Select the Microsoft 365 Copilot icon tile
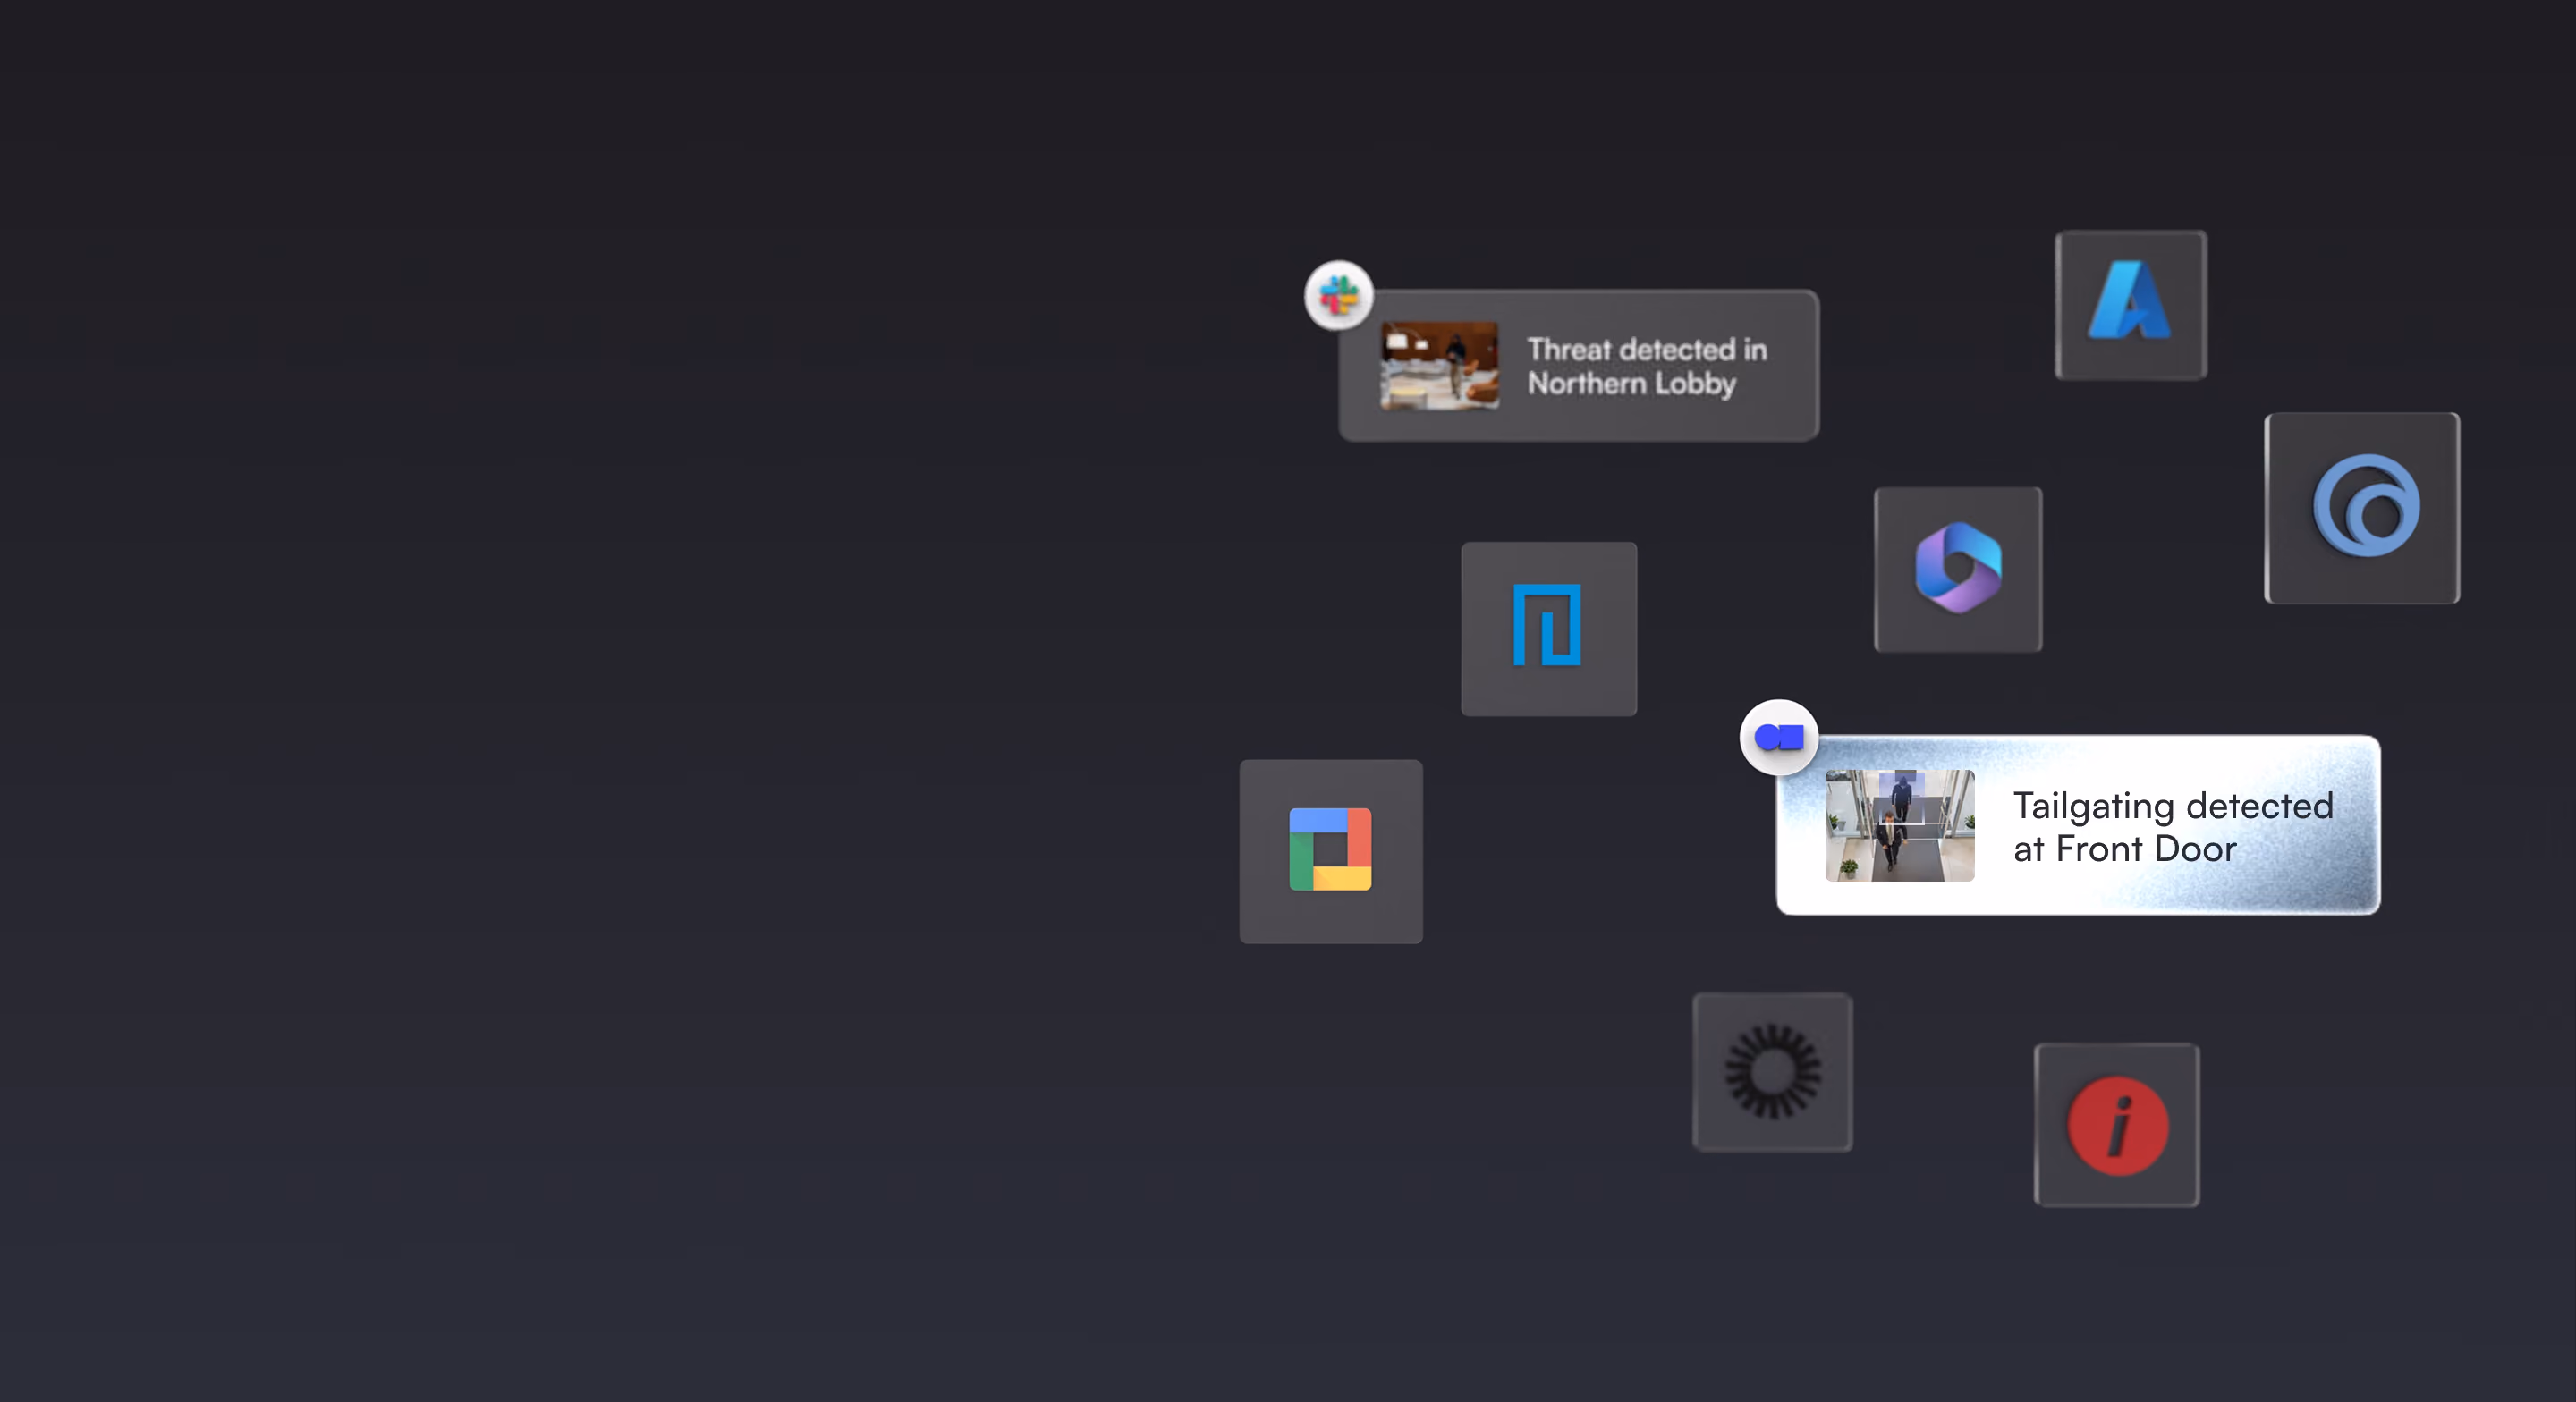 click(1958, 569)
